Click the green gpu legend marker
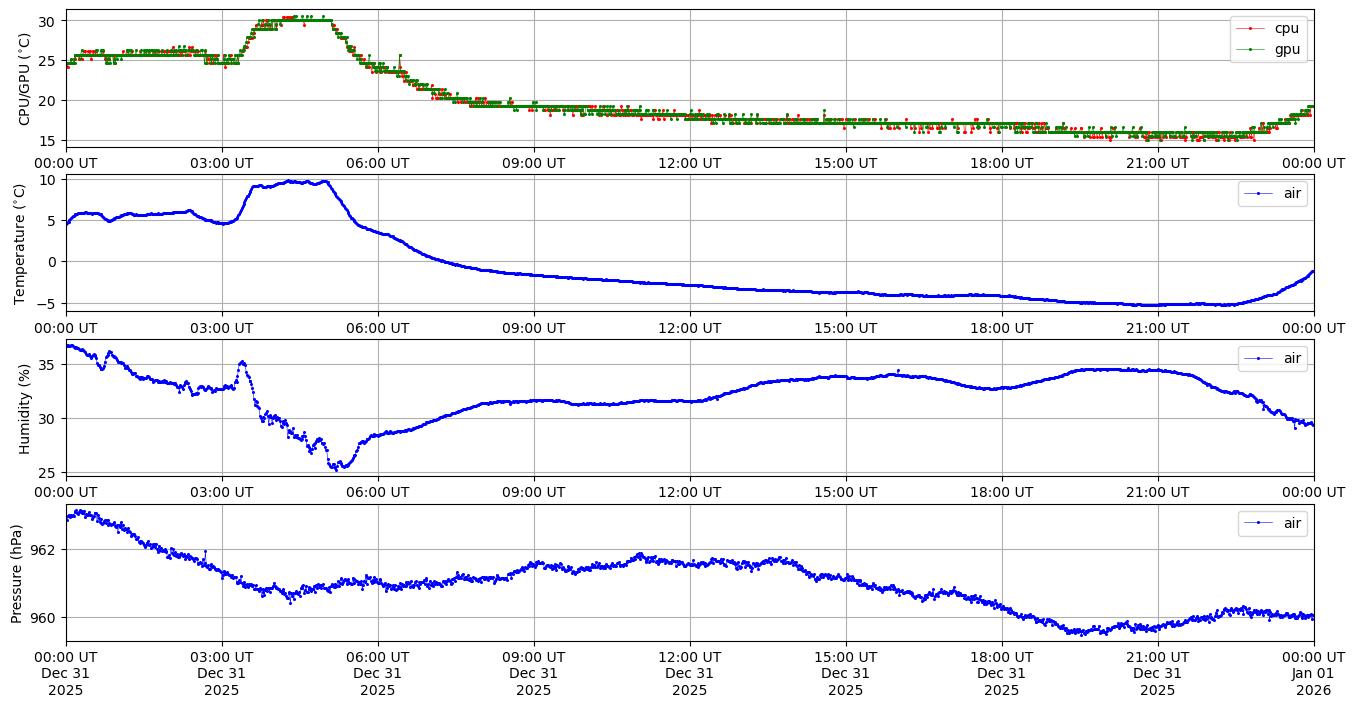Viewport: 1355px width, 707px height. point(1250,48)
